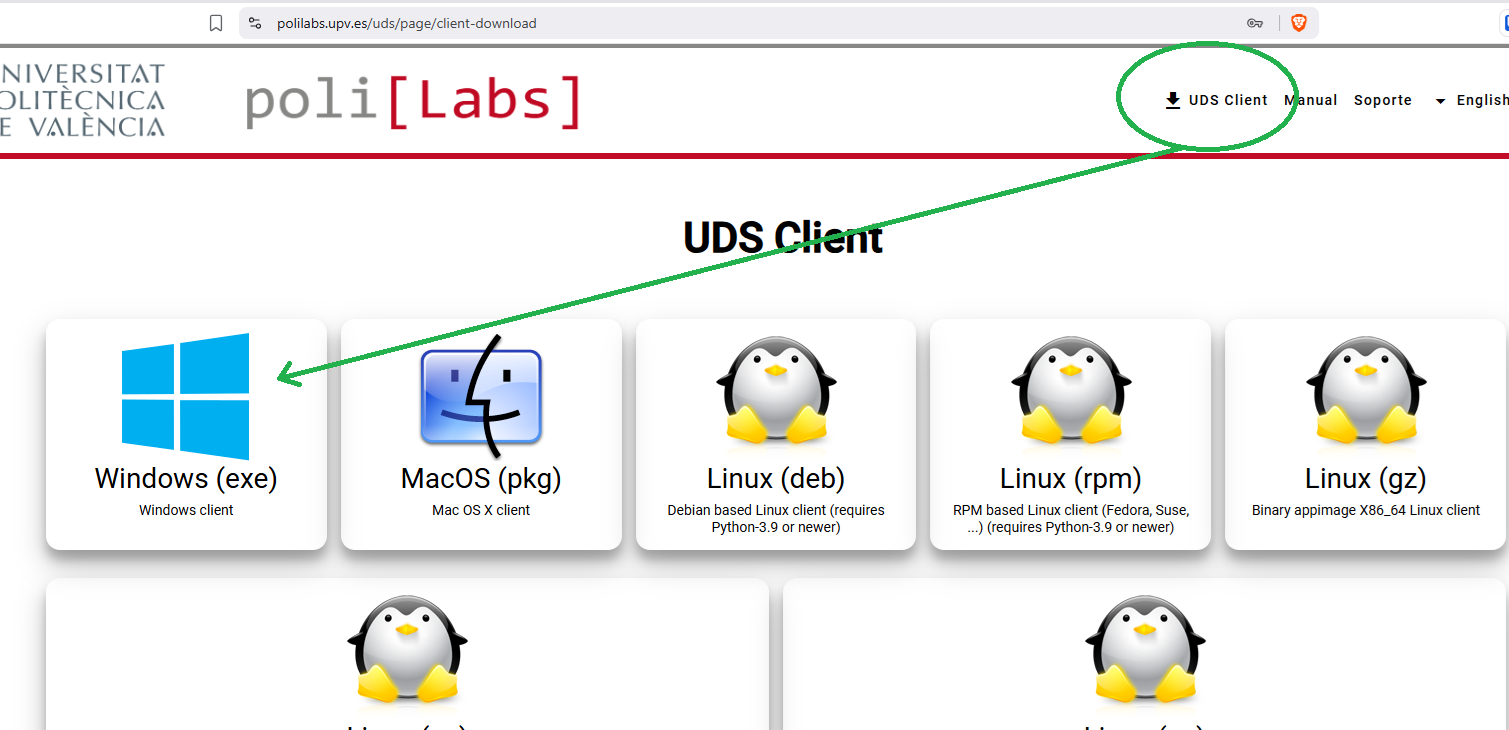Click the poli[Labs] logo
The image size is (1509, 730).
413,101
